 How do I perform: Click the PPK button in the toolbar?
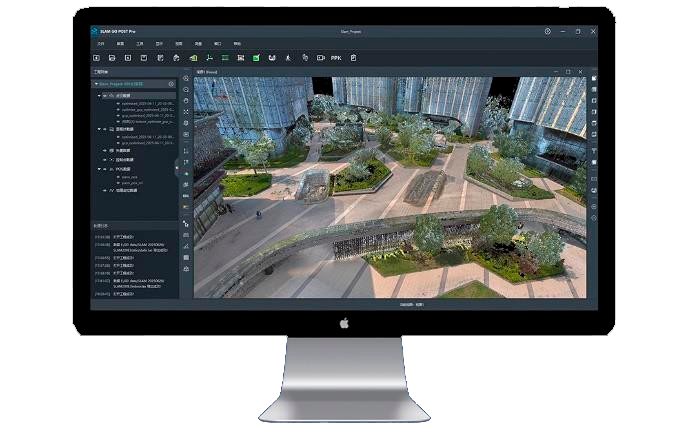tap(336, 58)
